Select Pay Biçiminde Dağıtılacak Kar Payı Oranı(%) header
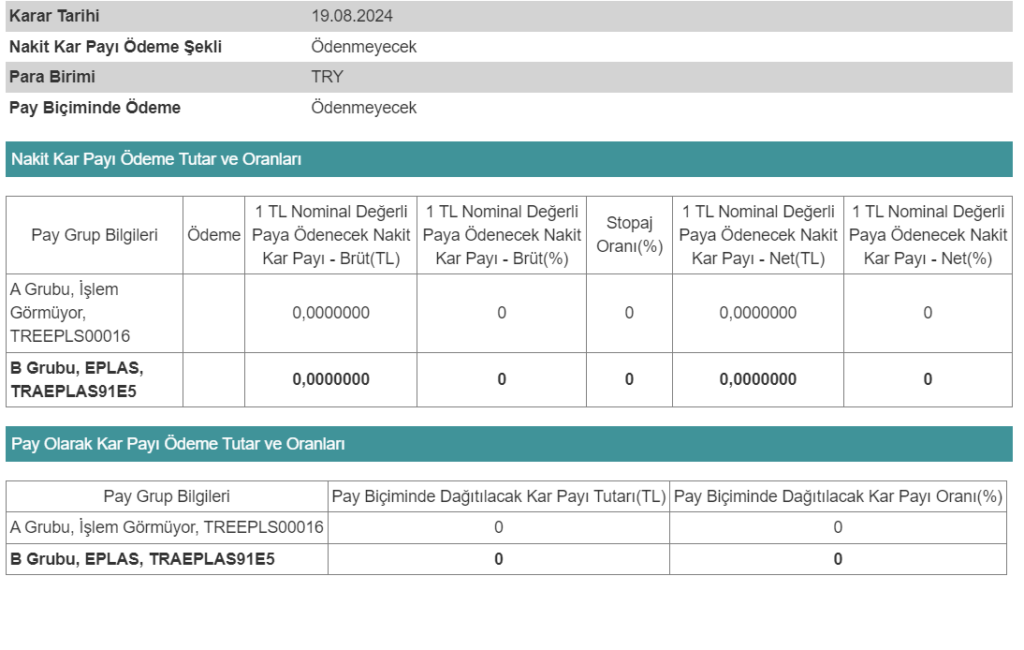 click(837, 496)
